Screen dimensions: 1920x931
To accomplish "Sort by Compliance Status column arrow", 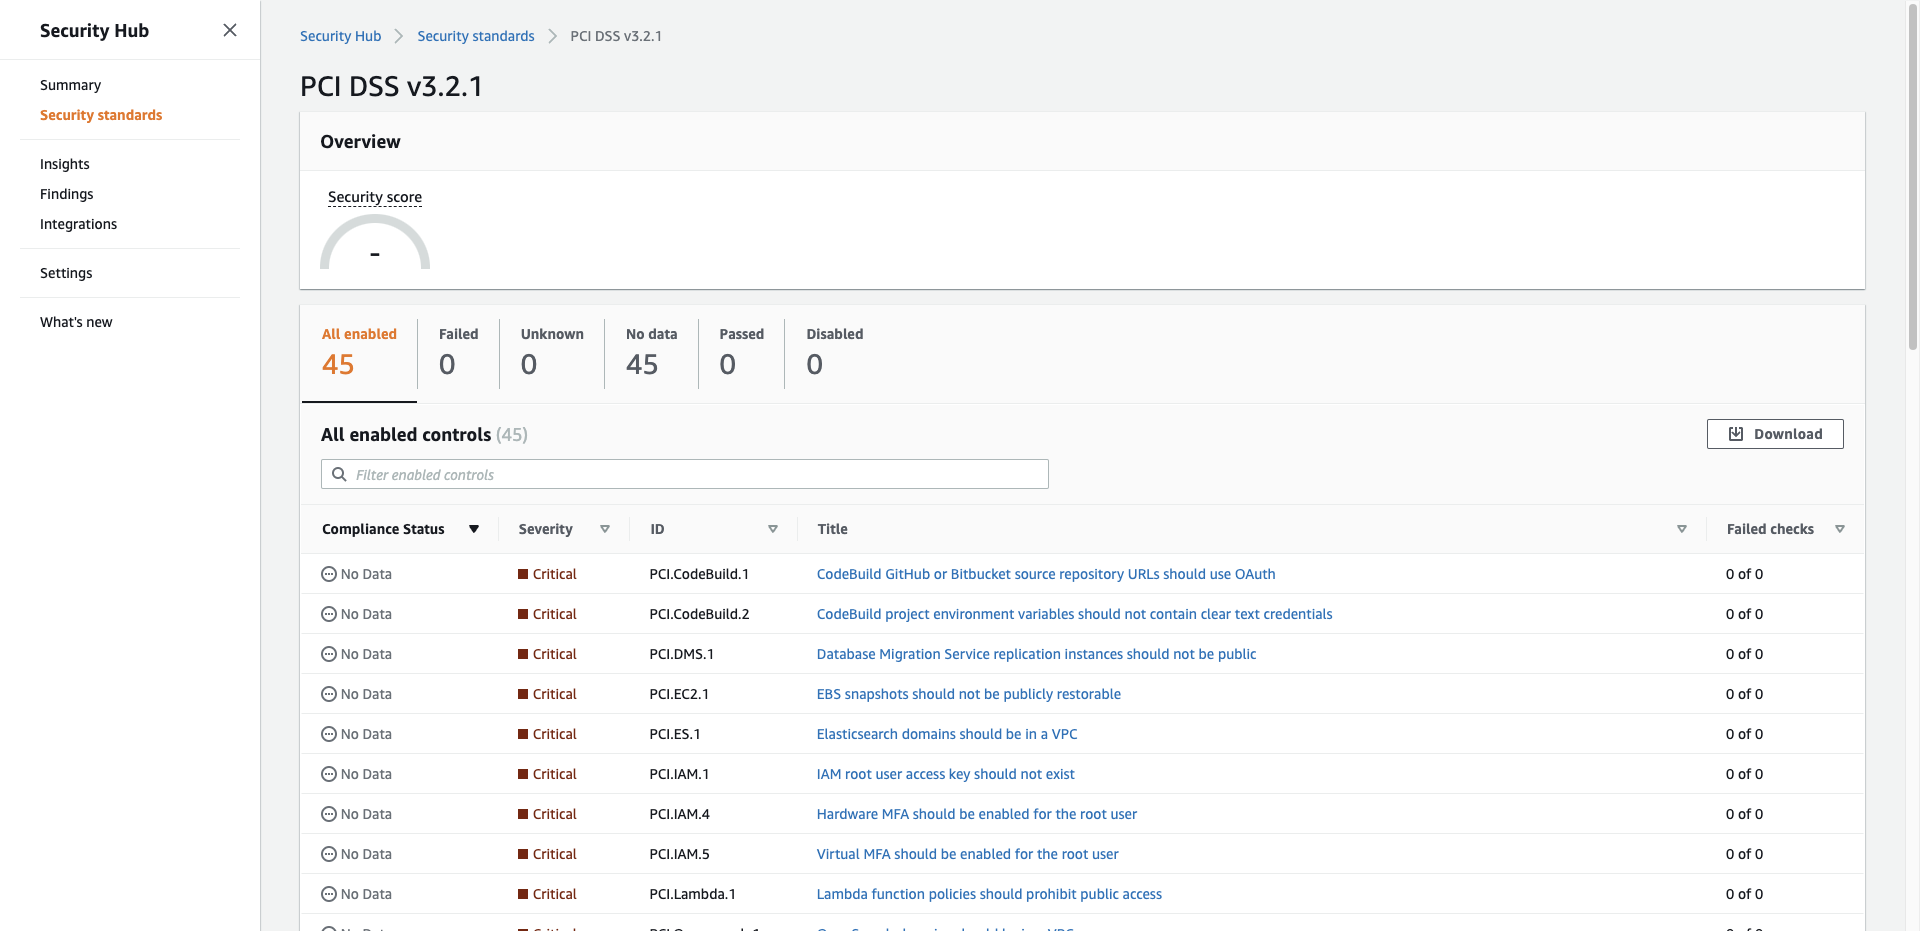I will [474, 529].
